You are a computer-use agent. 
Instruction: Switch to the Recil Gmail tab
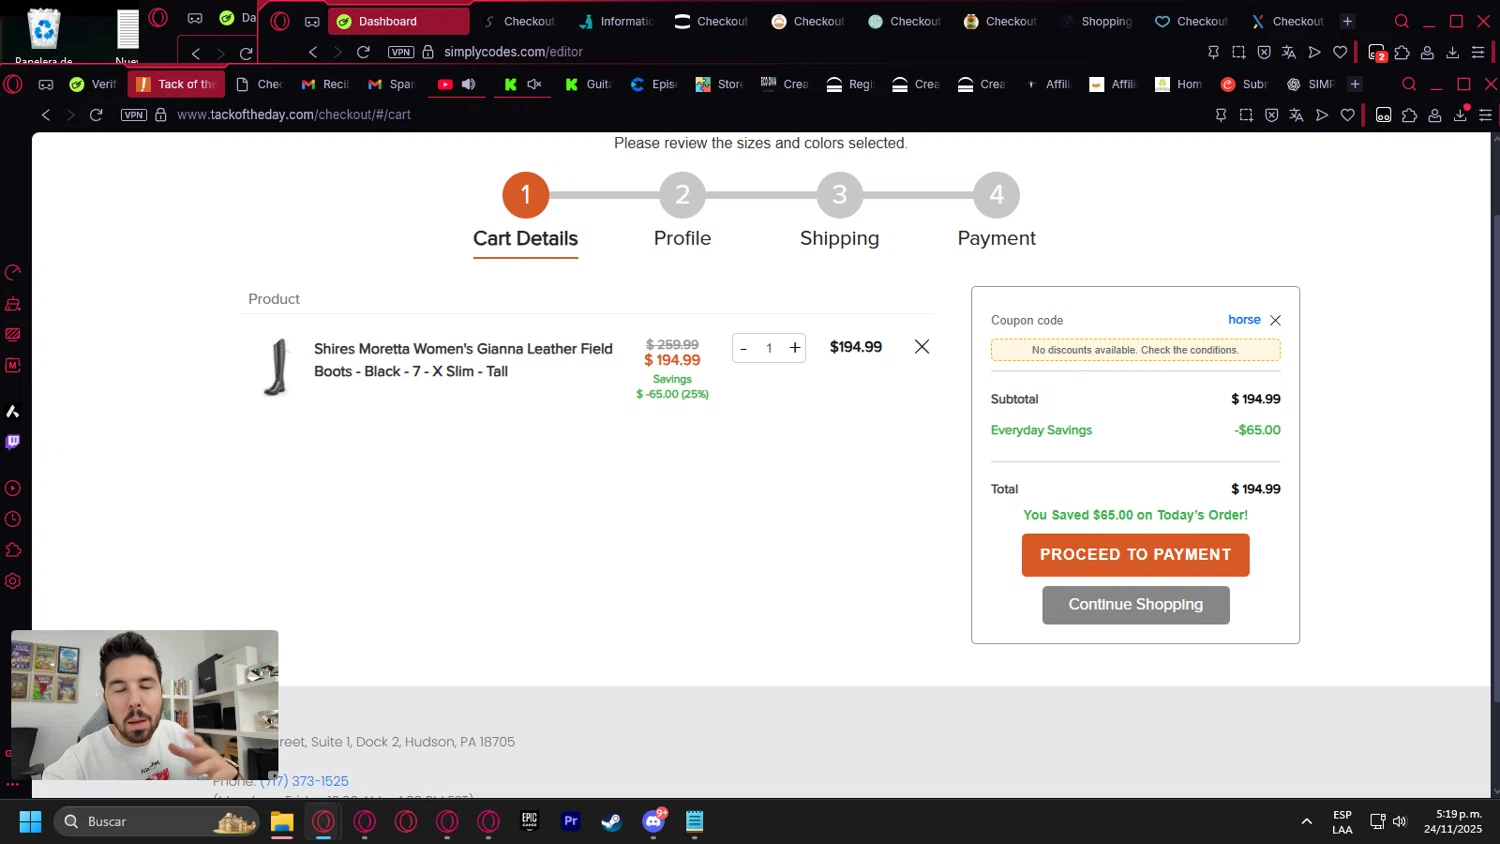tap(326, 84)
